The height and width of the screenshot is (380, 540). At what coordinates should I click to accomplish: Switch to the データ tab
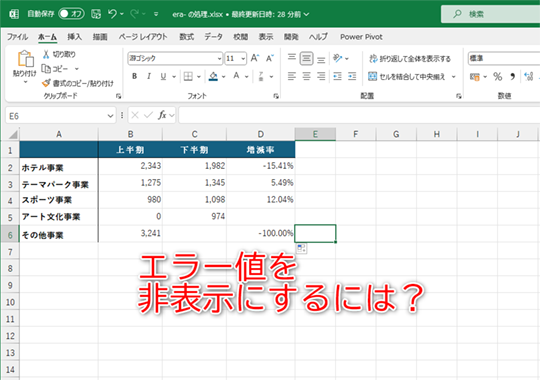point(214,37)
